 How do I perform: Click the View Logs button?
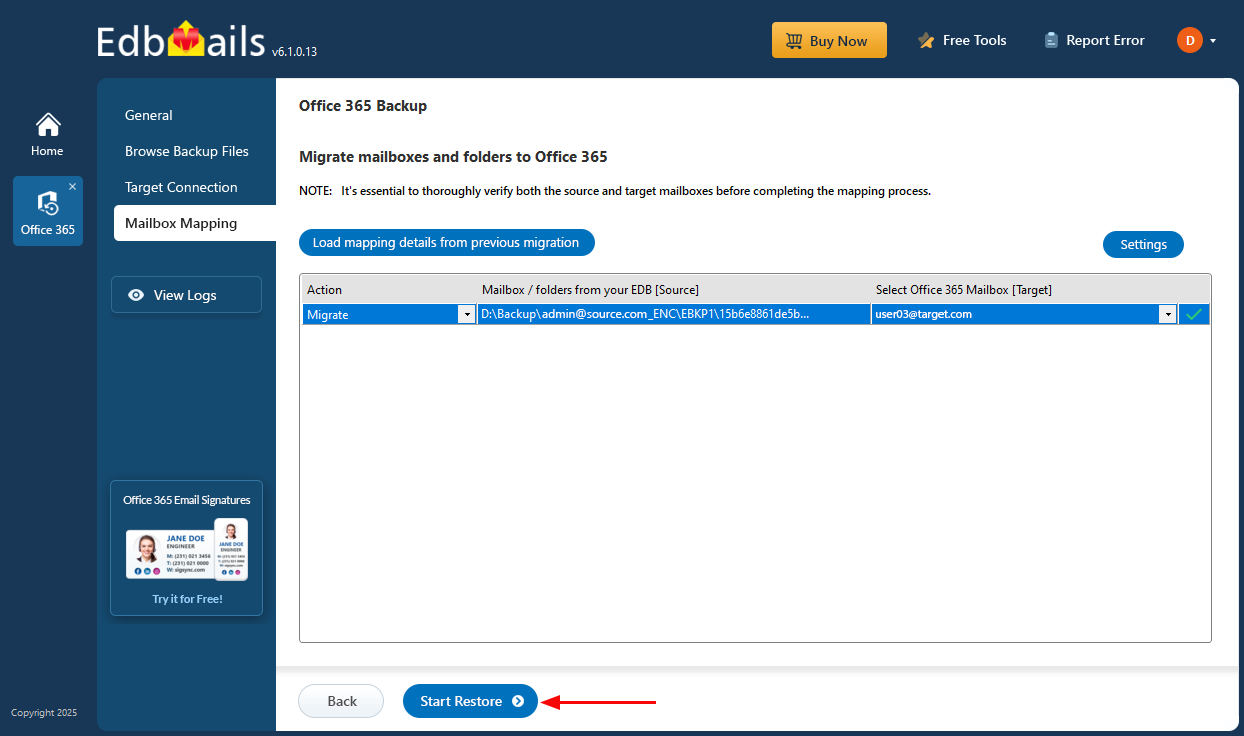tap(186, 295)
